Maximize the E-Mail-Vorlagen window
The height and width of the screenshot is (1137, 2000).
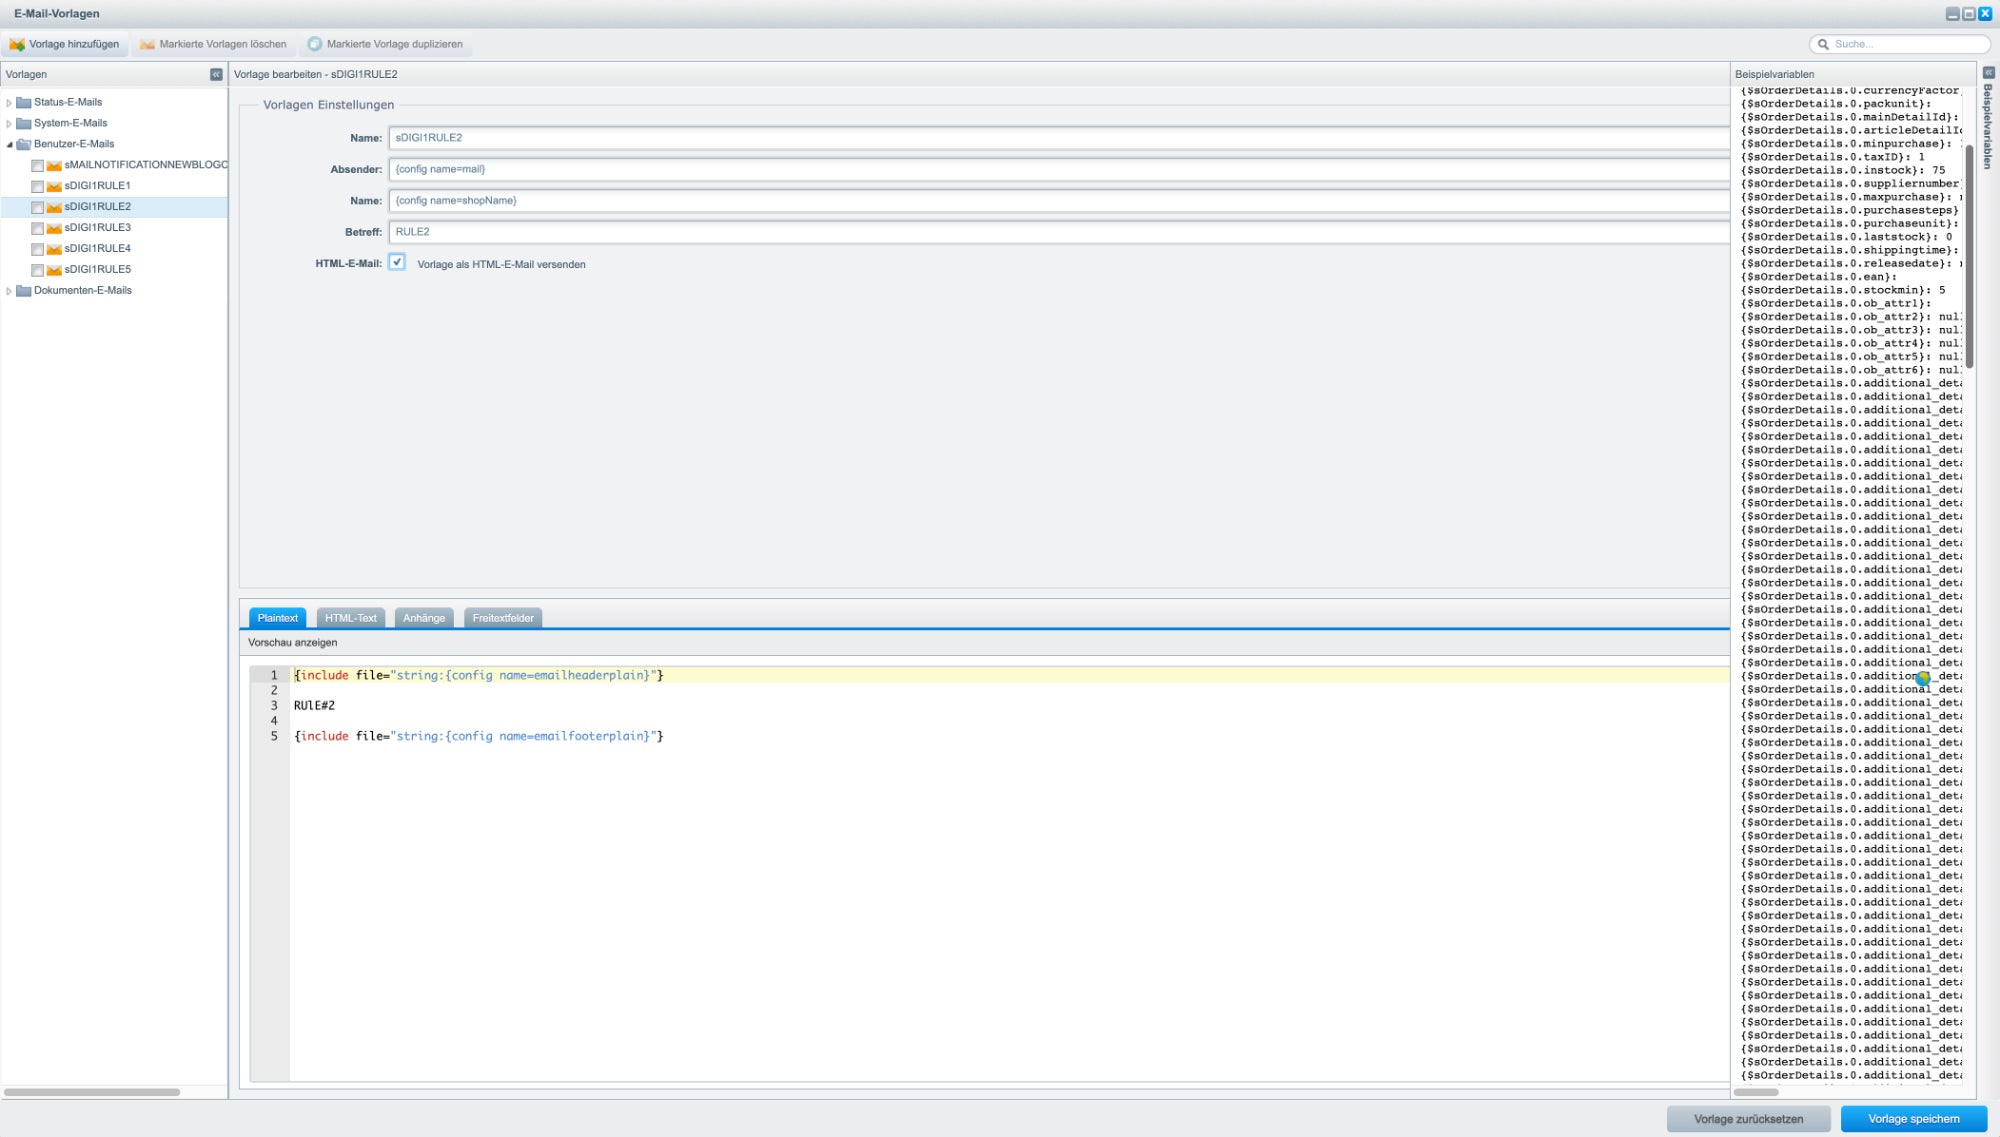click(x=1969, y=13)
